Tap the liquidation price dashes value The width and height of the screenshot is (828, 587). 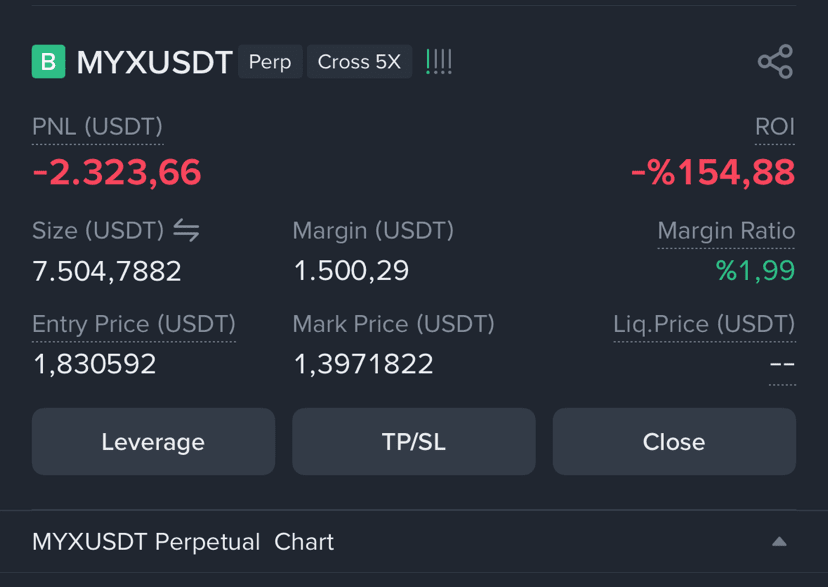[782, 364]
